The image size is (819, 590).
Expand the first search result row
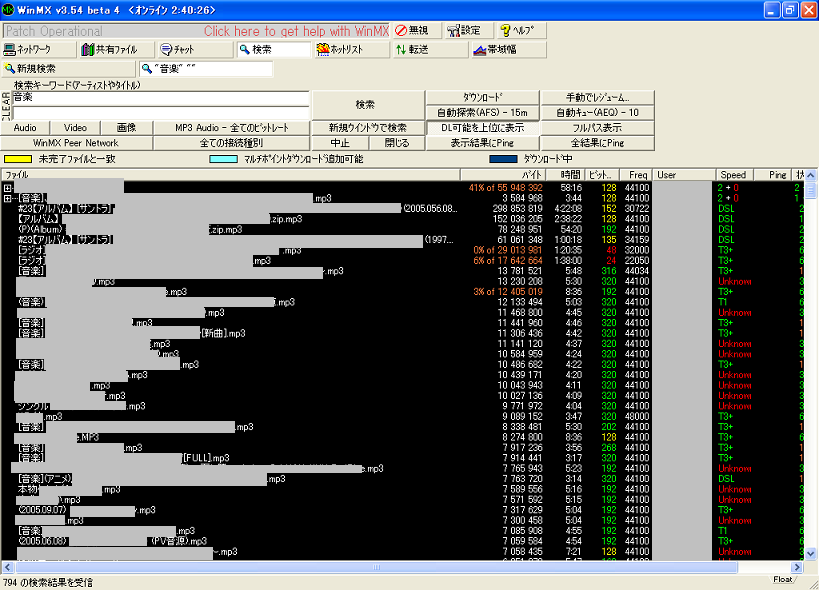coord(8,187)
